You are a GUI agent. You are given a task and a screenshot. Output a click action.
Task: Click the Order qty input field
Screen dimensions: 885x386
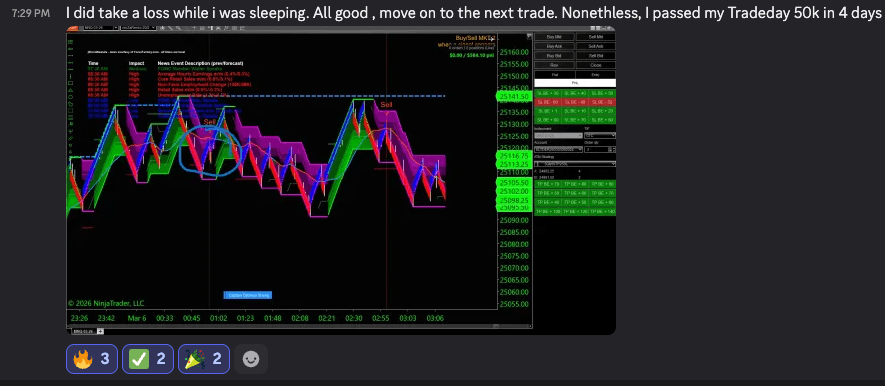(x=600, y=150)
